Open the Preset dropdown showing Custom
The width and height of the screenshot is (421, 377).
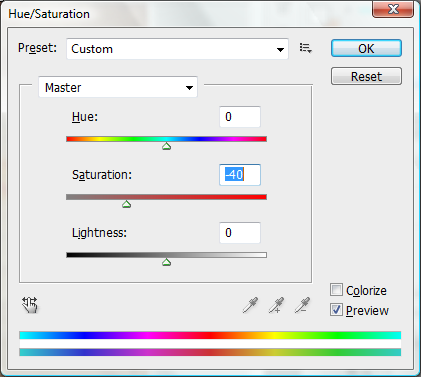coord(177,49)
